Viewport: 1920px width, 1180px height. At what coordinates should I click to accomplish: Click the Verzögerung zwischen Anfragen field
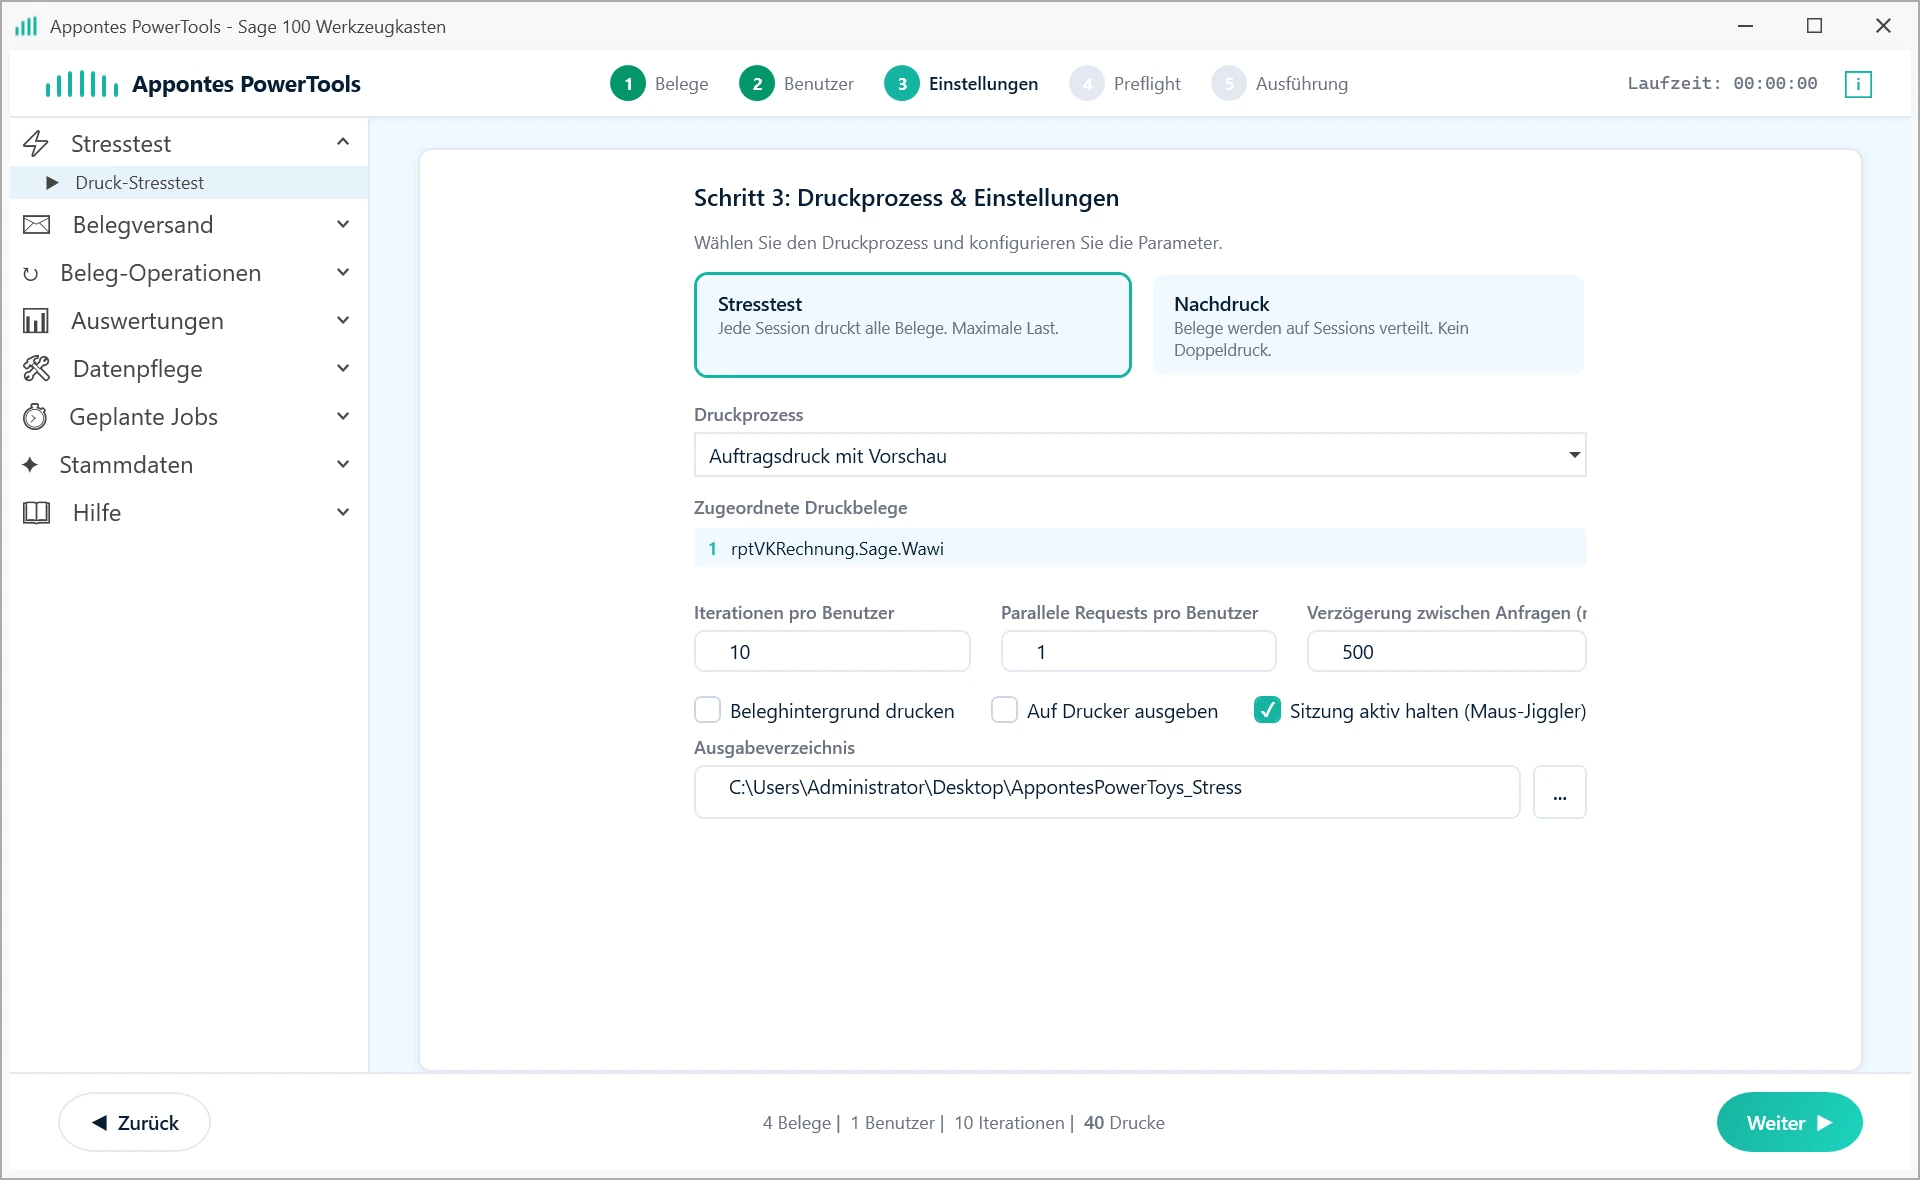point(1446,651)
